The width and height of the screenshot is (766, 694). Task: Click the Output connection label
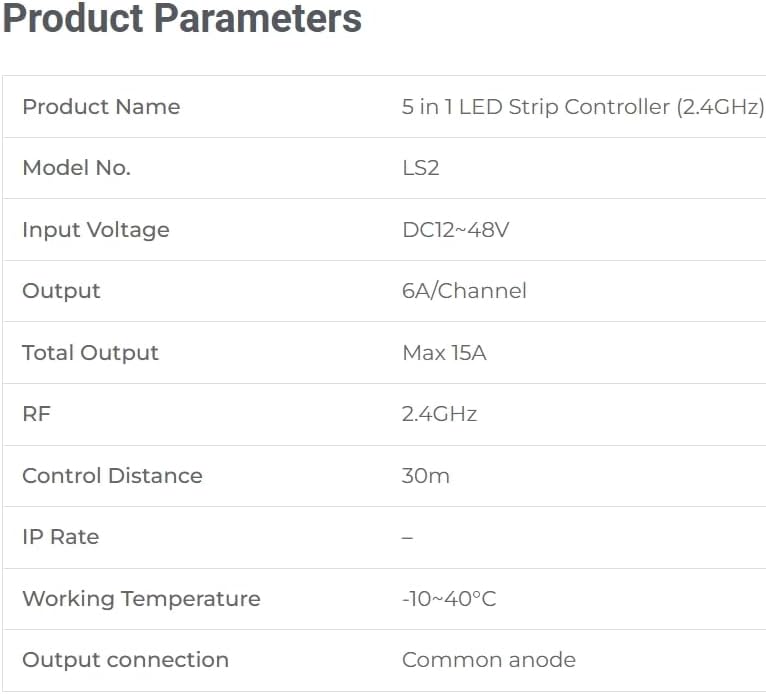click(x=125, y=660)
